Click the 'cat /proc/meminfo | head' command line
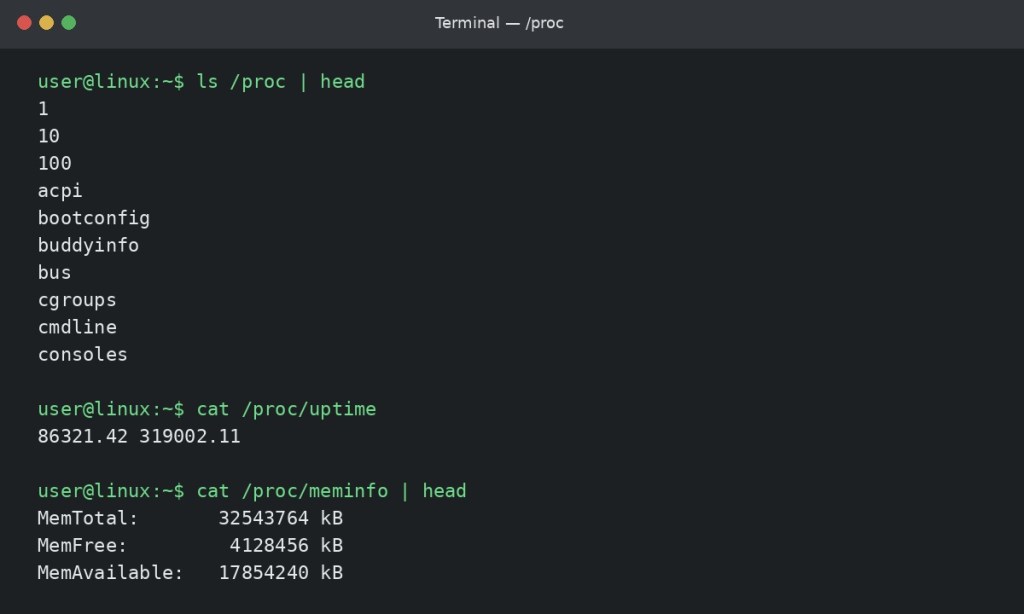 [252, 491]
